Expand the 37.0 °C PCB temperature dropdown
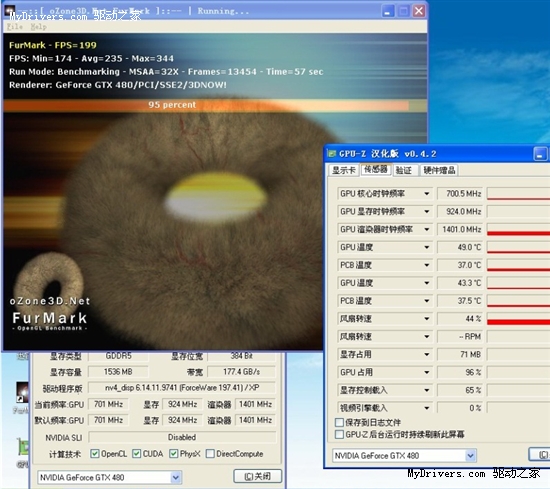The width and height of the screenshot is (550, 489). pyautogui.click(x=427, y=265)
